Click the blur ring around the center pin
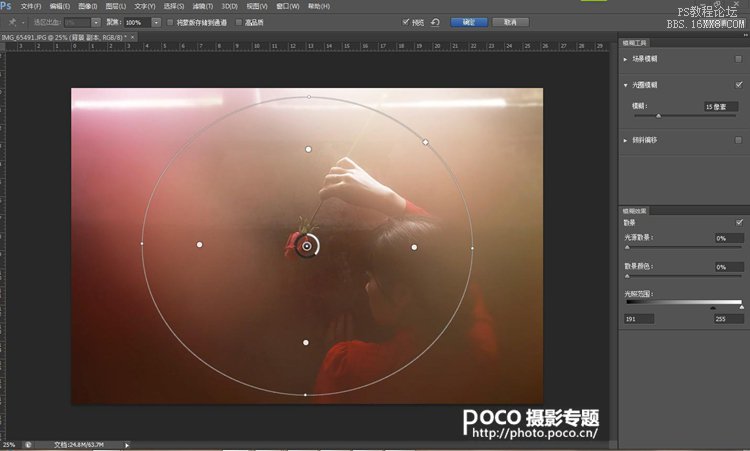Viewport: 750px width, 451px height. pos(307,246)
